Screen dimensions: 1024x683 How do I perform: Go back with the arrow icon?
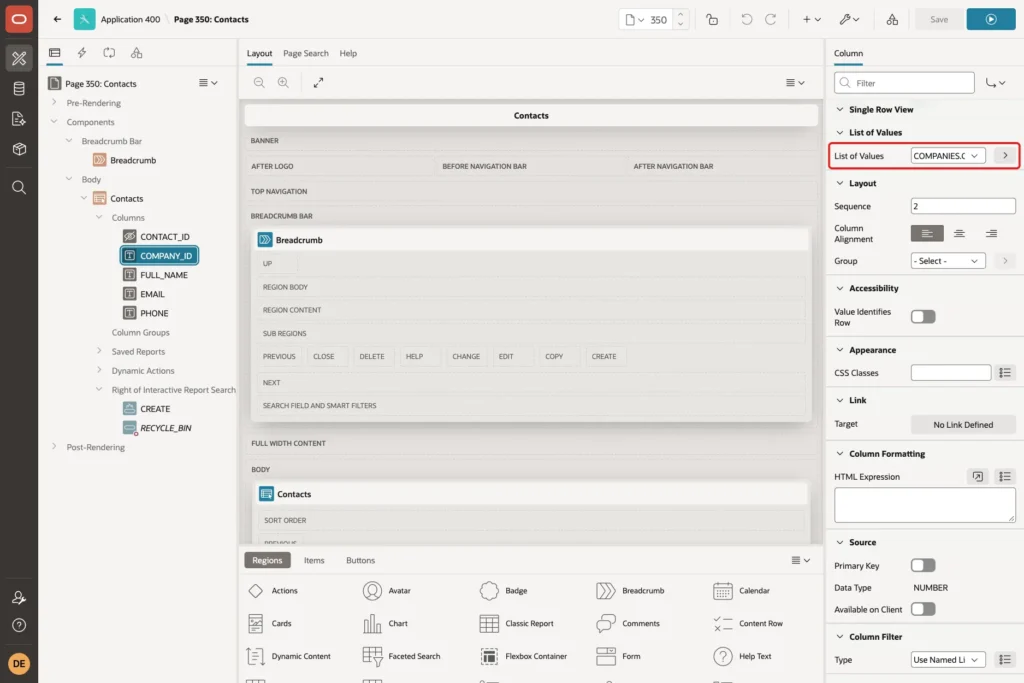[57, 19]
